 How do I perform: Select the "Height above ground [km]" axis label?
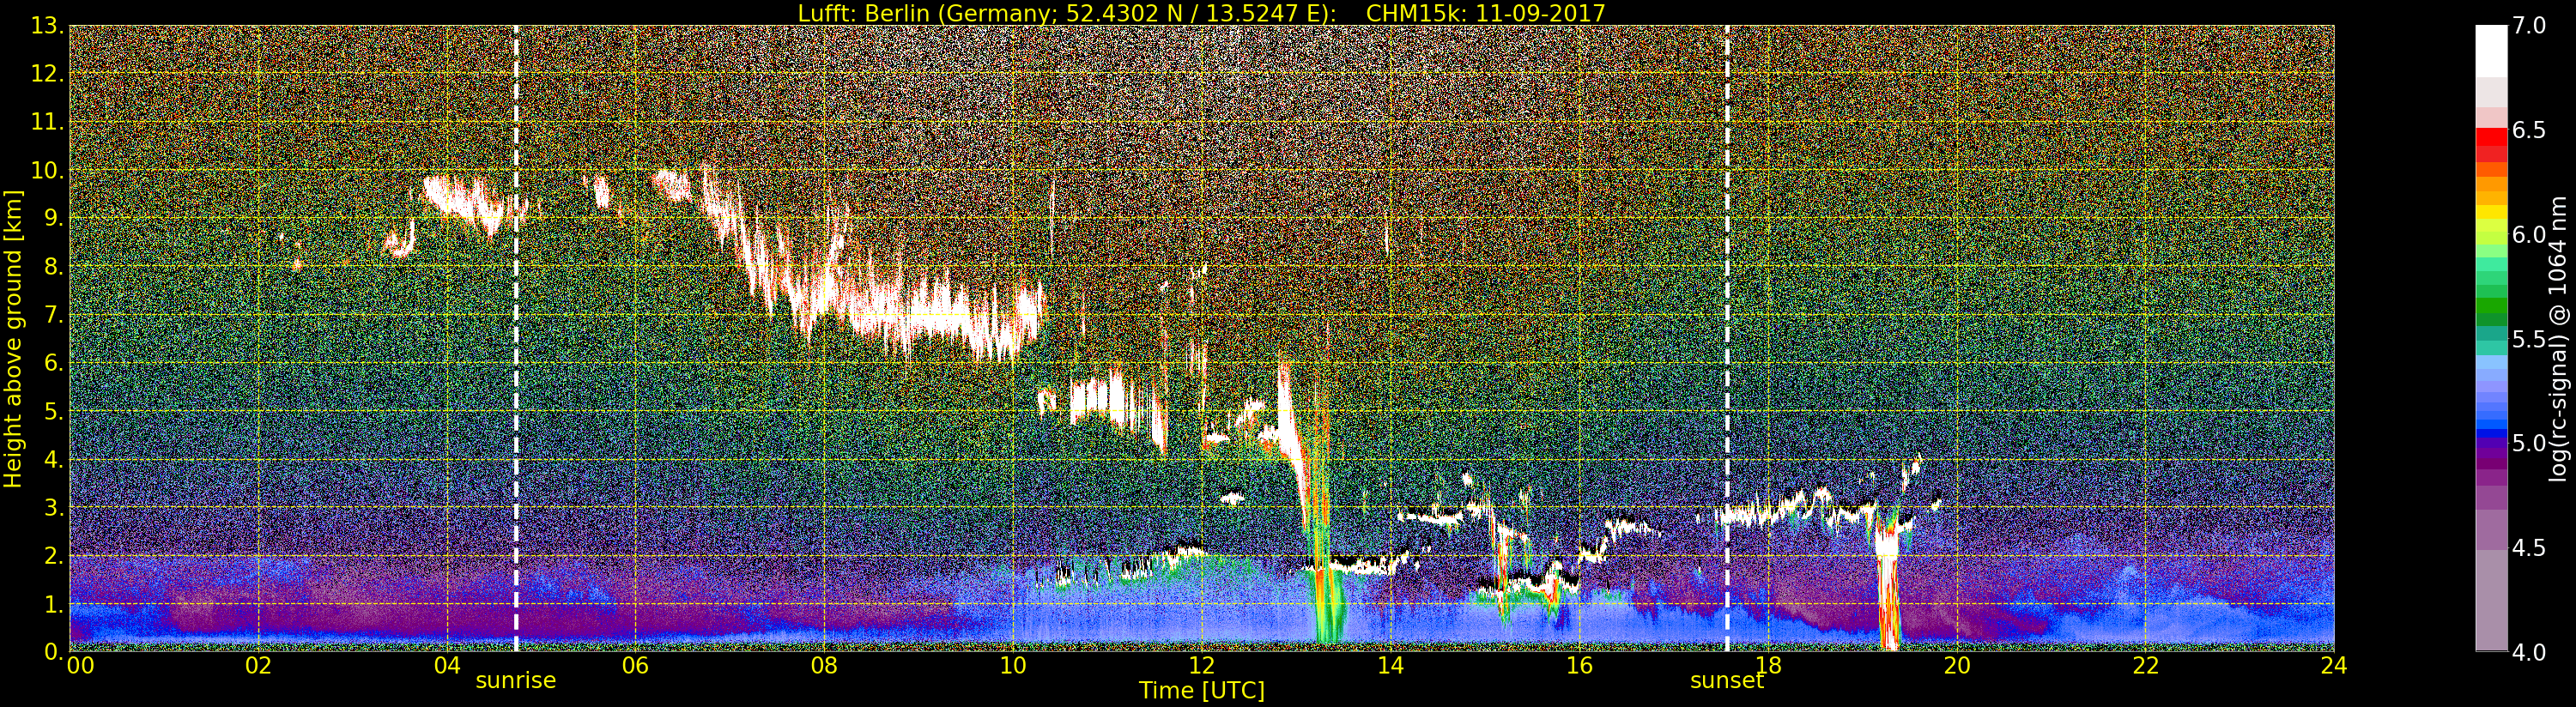[x=13, y=339]
